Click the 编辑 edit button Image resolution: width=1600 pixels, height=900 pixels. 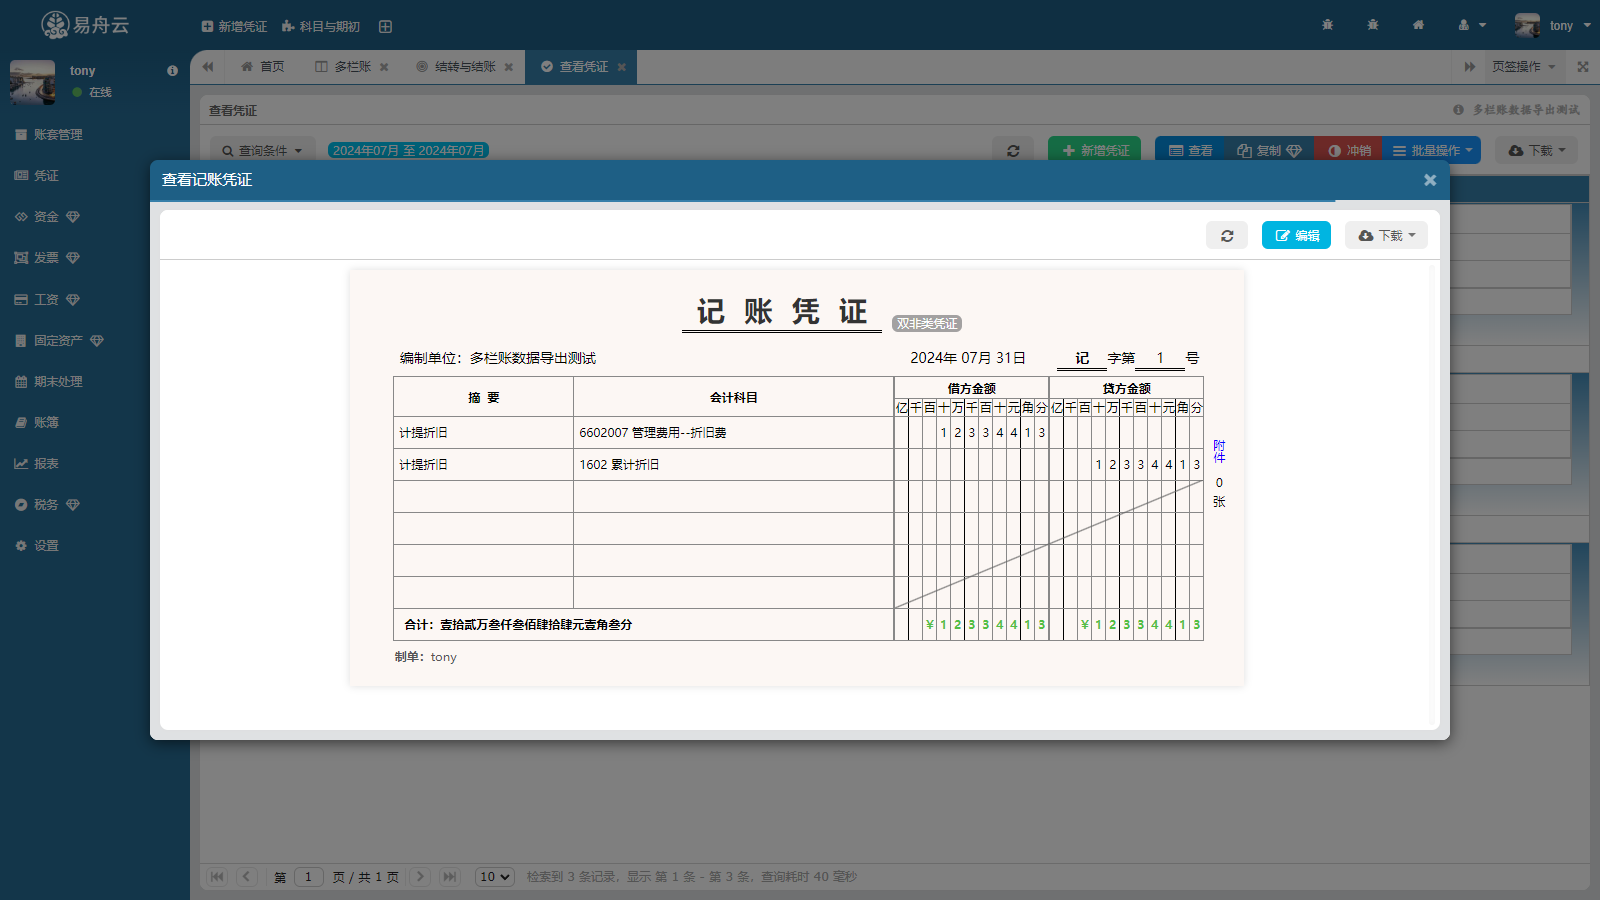tap(1296, 236)
